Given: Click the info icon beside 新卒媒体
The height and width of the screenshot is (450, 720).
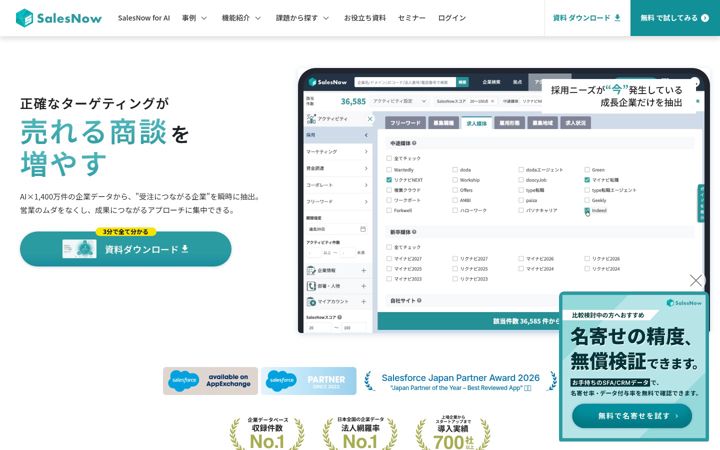Looking at the screenshot, I should [414, 232].
